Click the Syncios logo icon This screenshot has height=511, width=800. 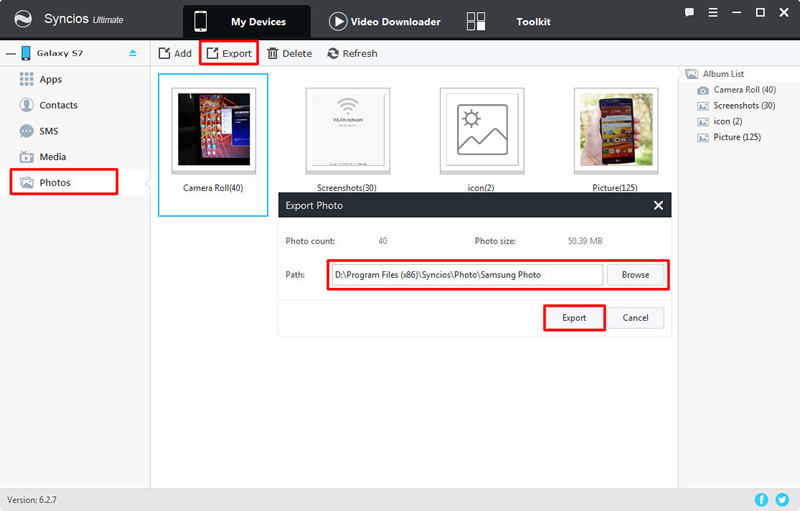click(23, 19)
